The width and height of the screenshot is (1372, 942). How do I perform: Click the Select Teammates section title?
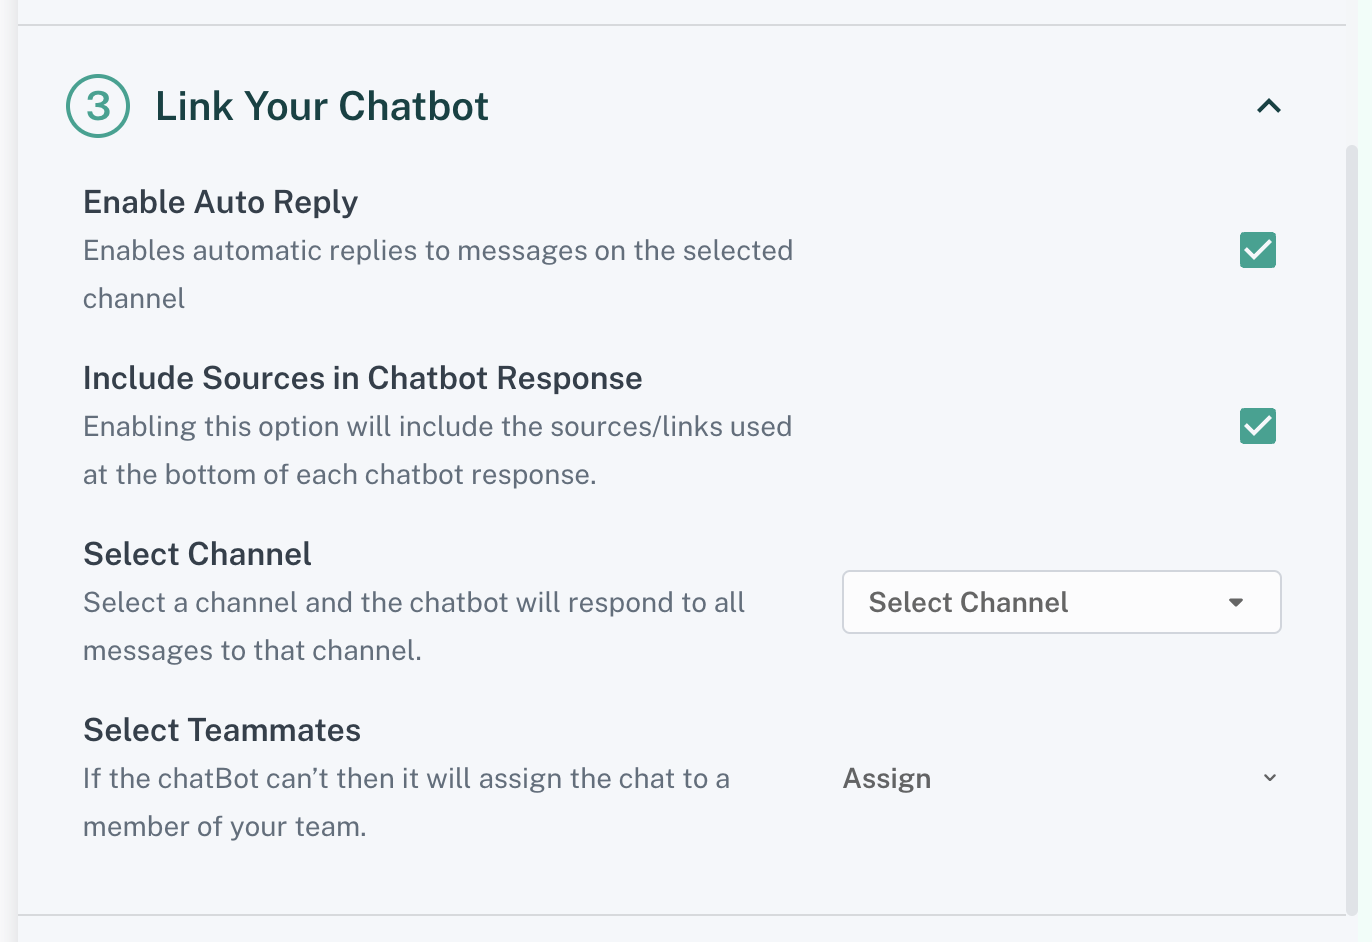[222, 730]
